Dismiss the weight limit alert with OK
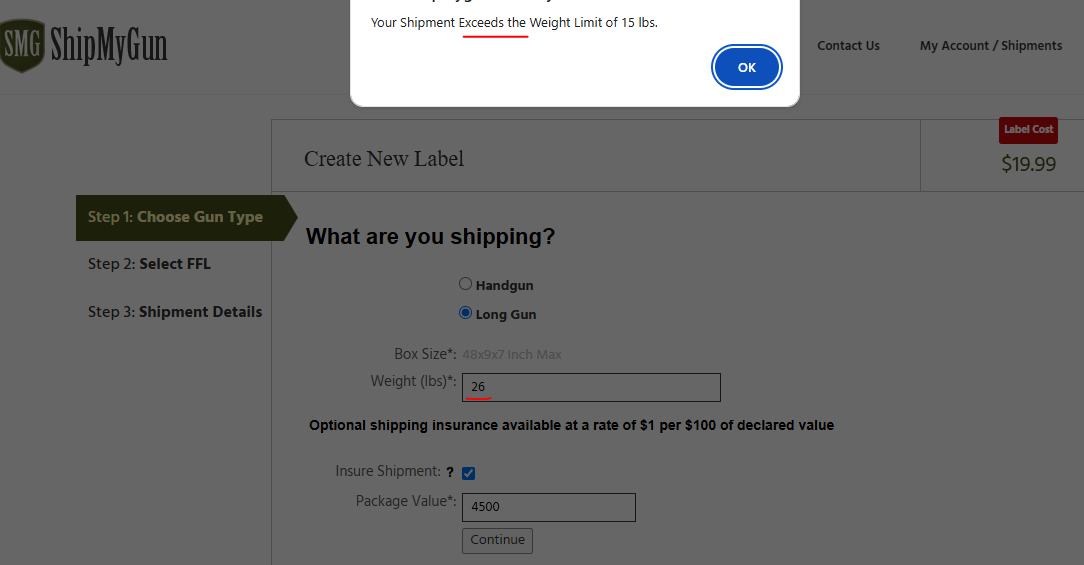Screen dimensions: 1084x565 tap(746, 68)
